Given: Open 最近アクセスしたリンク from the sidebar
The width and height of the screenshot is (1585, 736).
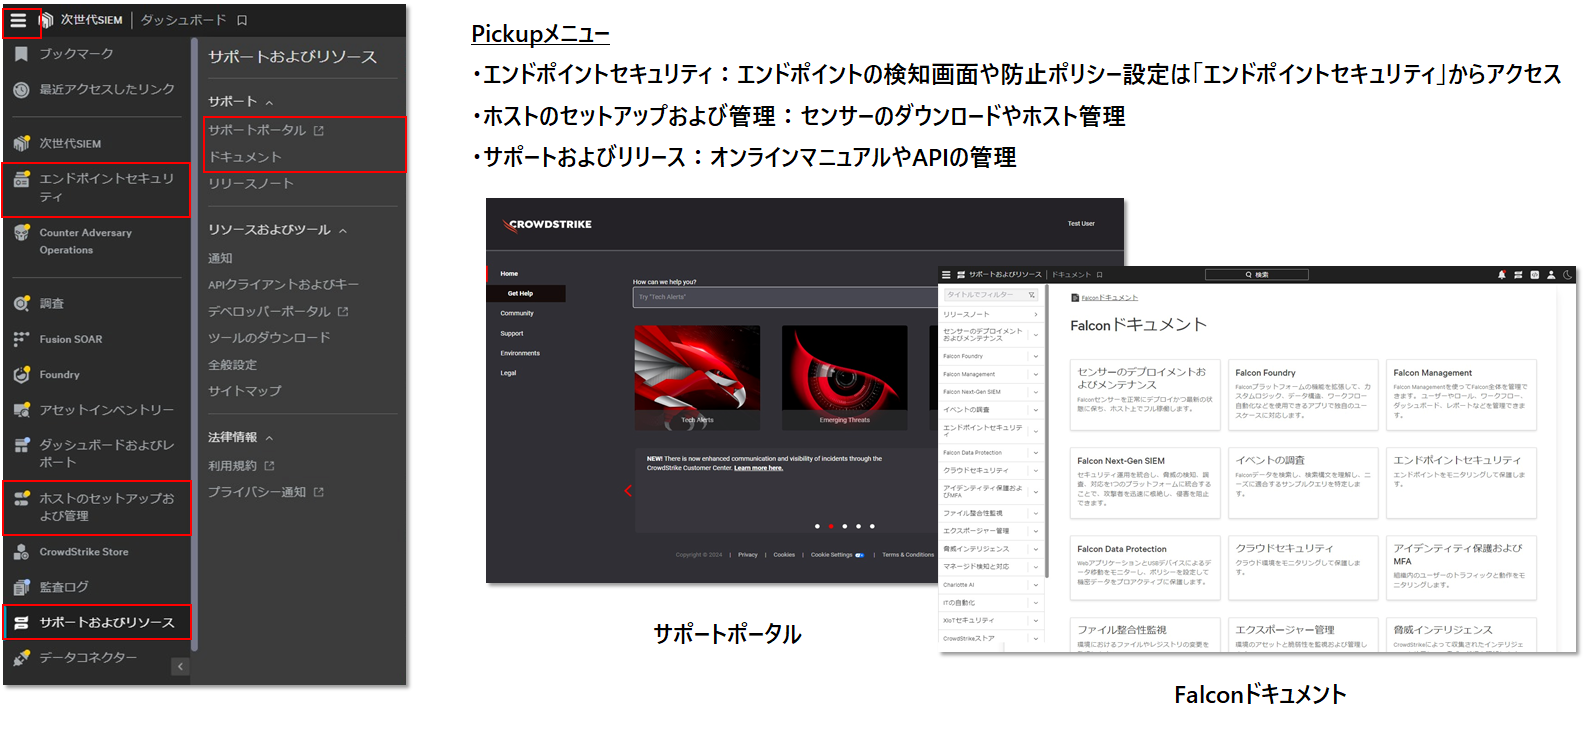Looking at the screenshot, I should 107,89.
